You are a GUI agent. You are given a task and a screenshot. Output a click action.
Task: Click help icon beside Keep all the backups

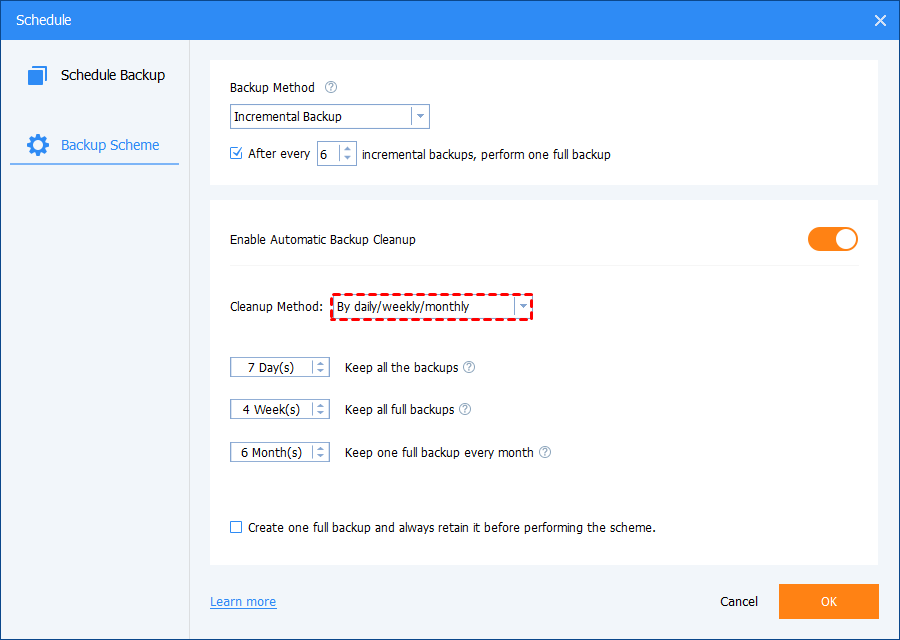(x=469, y=367)
